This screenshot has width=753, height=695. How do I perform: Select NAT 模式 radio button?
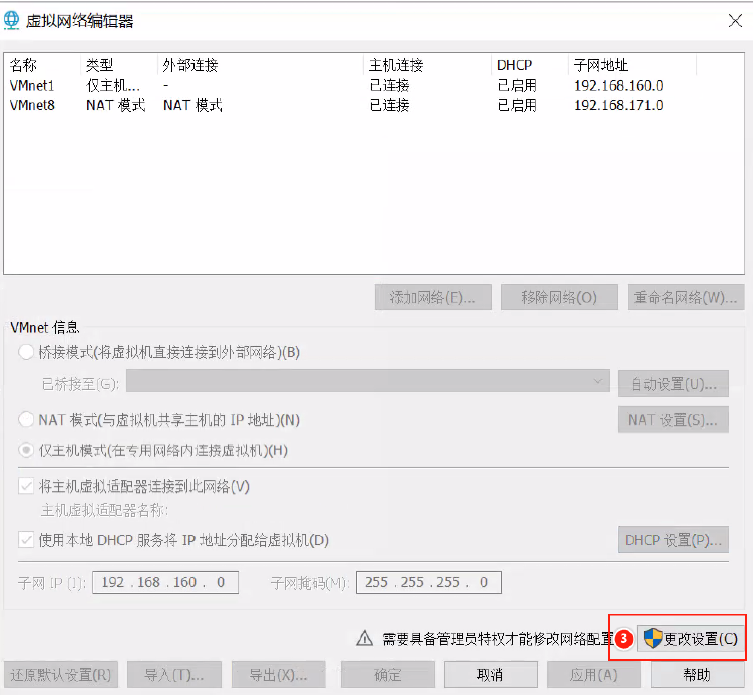point(26,420)
